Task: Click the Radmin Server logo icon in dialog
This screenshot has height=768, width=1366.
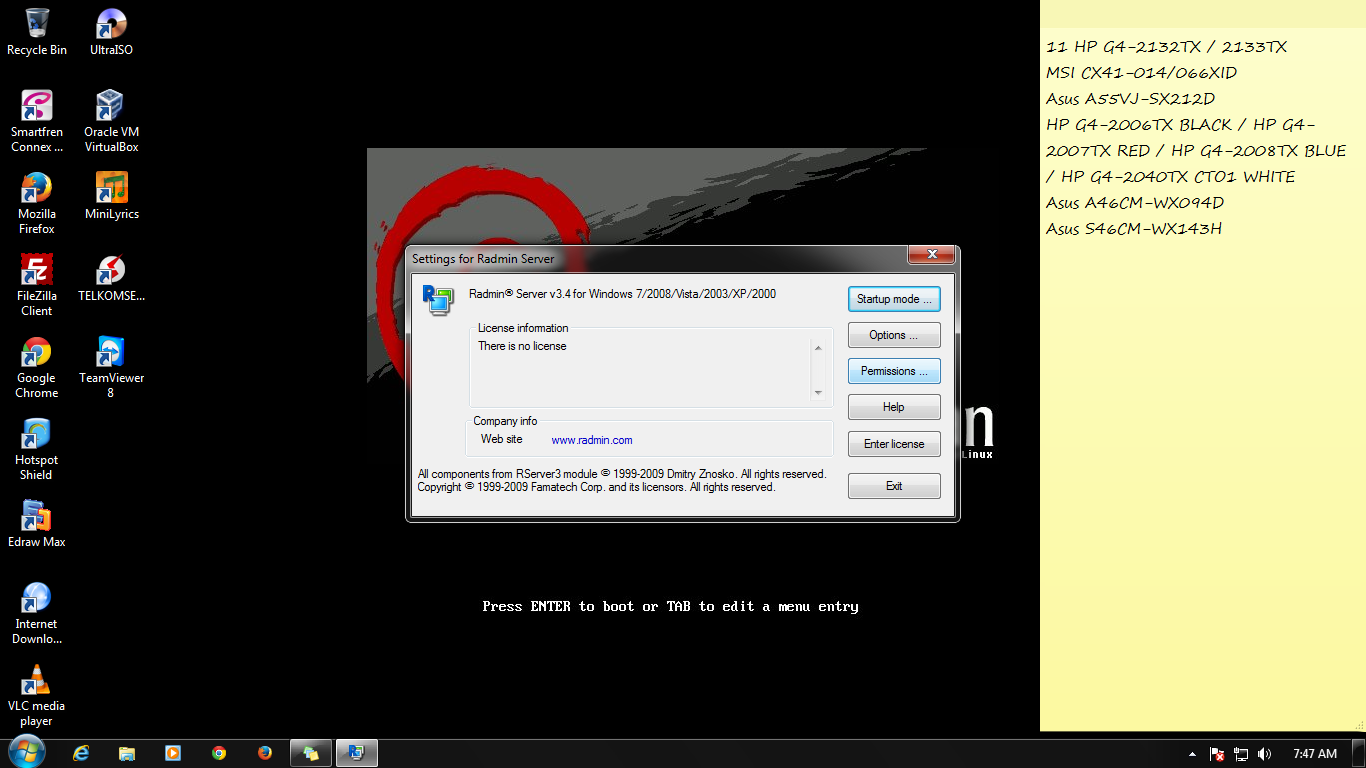Action: (x=437, y=299)
